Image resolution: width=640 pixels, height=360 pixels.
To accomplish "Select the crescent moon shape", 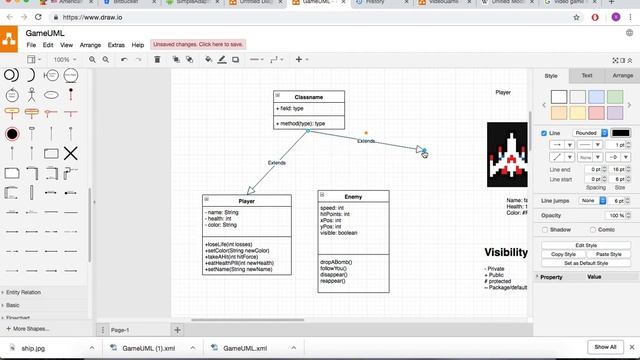I will tap(31, 75).
